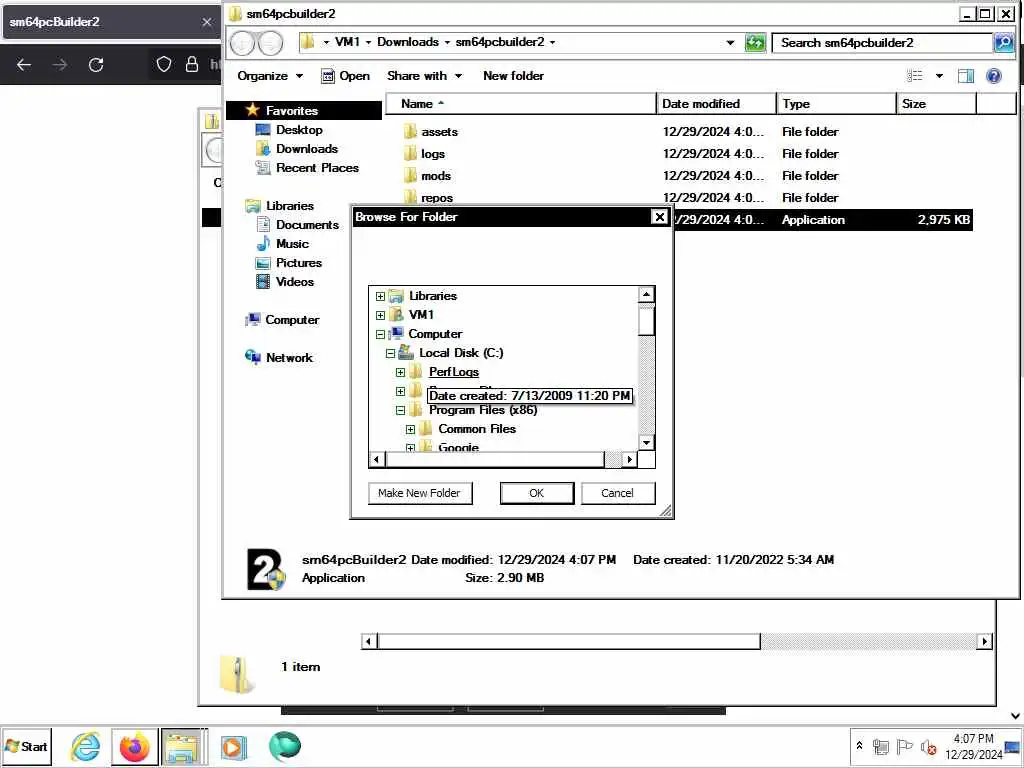This screenshot has width=1024, height=768.
Task: Open the Organize menu
Action: pos(270,76)
